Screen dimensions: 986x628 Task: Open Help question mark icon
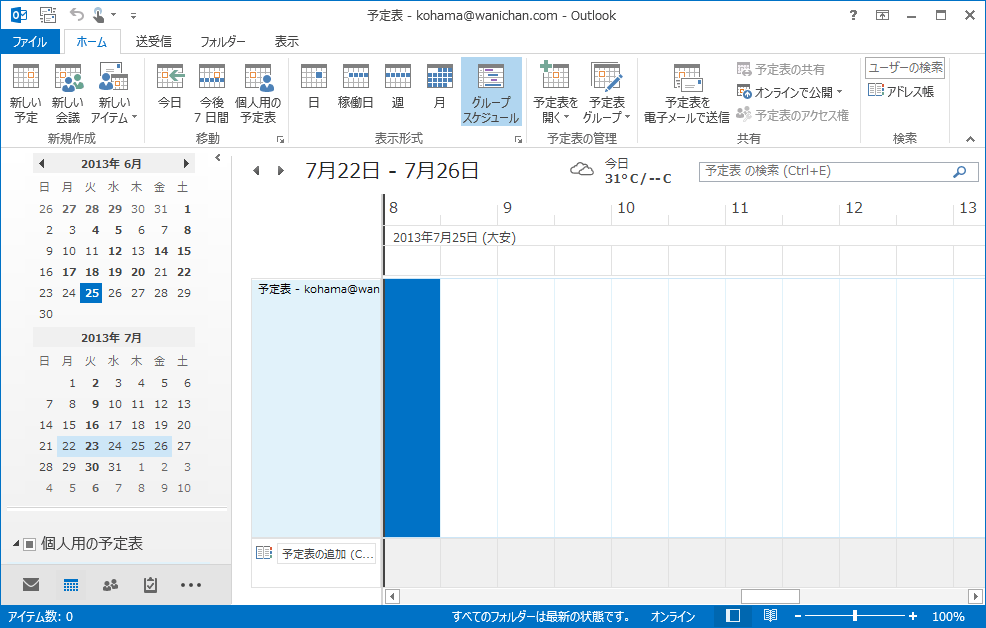pyautogui.click(x=853, y=15)
